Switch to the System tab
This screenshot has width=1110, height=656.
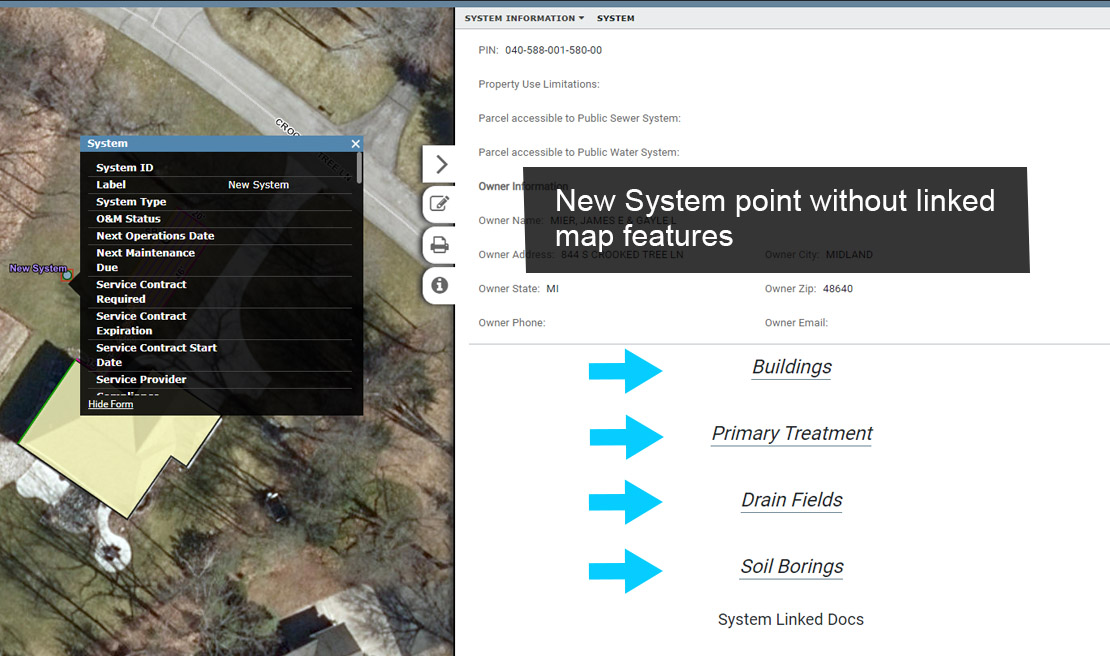[615, 18]
